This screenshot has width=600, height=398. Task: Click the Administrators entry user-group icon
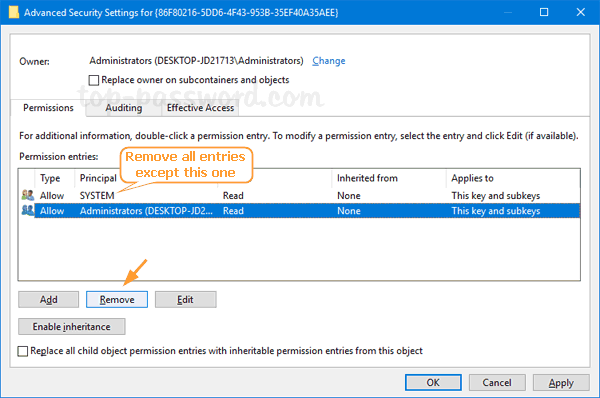pos(28,210)
